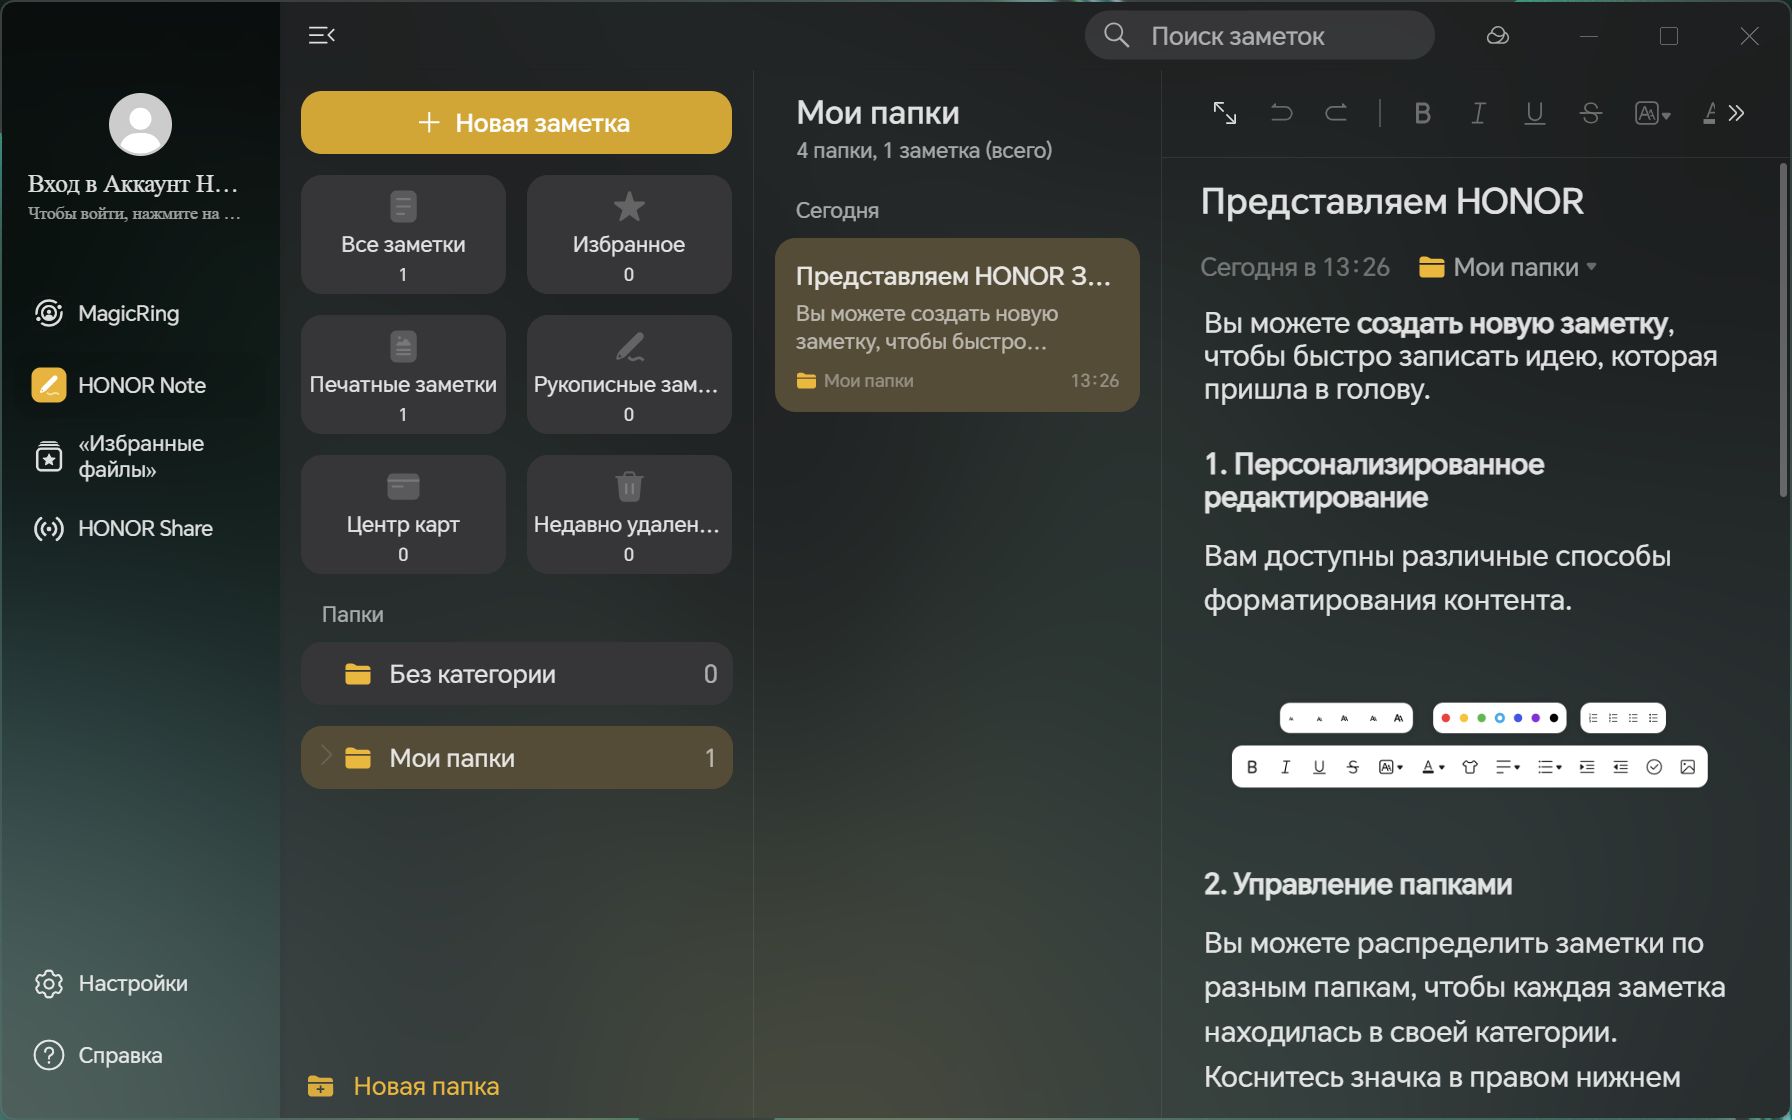Show more formatting tools via double chevron

coord(1736,113)
